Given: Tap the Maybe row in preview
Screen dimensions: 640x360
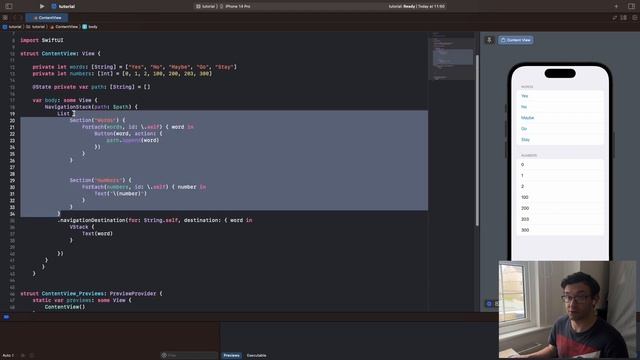Looking at the screenshot, I should coord(560,118).
